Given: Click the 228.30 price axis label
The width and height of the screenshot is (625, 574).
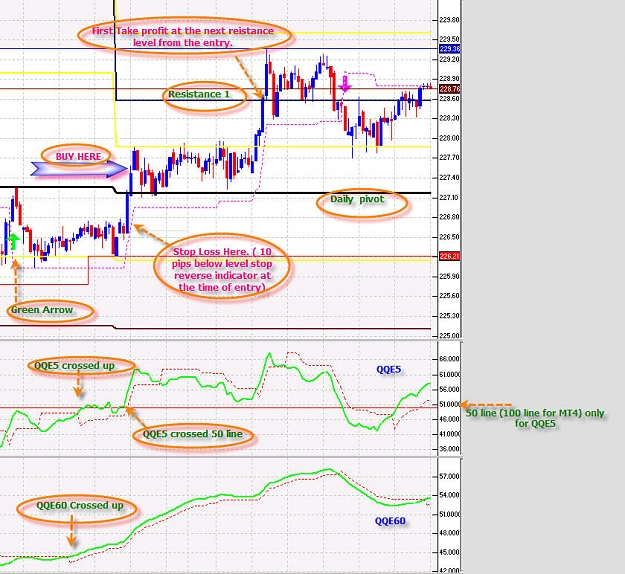Looking at the screenshot, I should click(x=449, y=118).
